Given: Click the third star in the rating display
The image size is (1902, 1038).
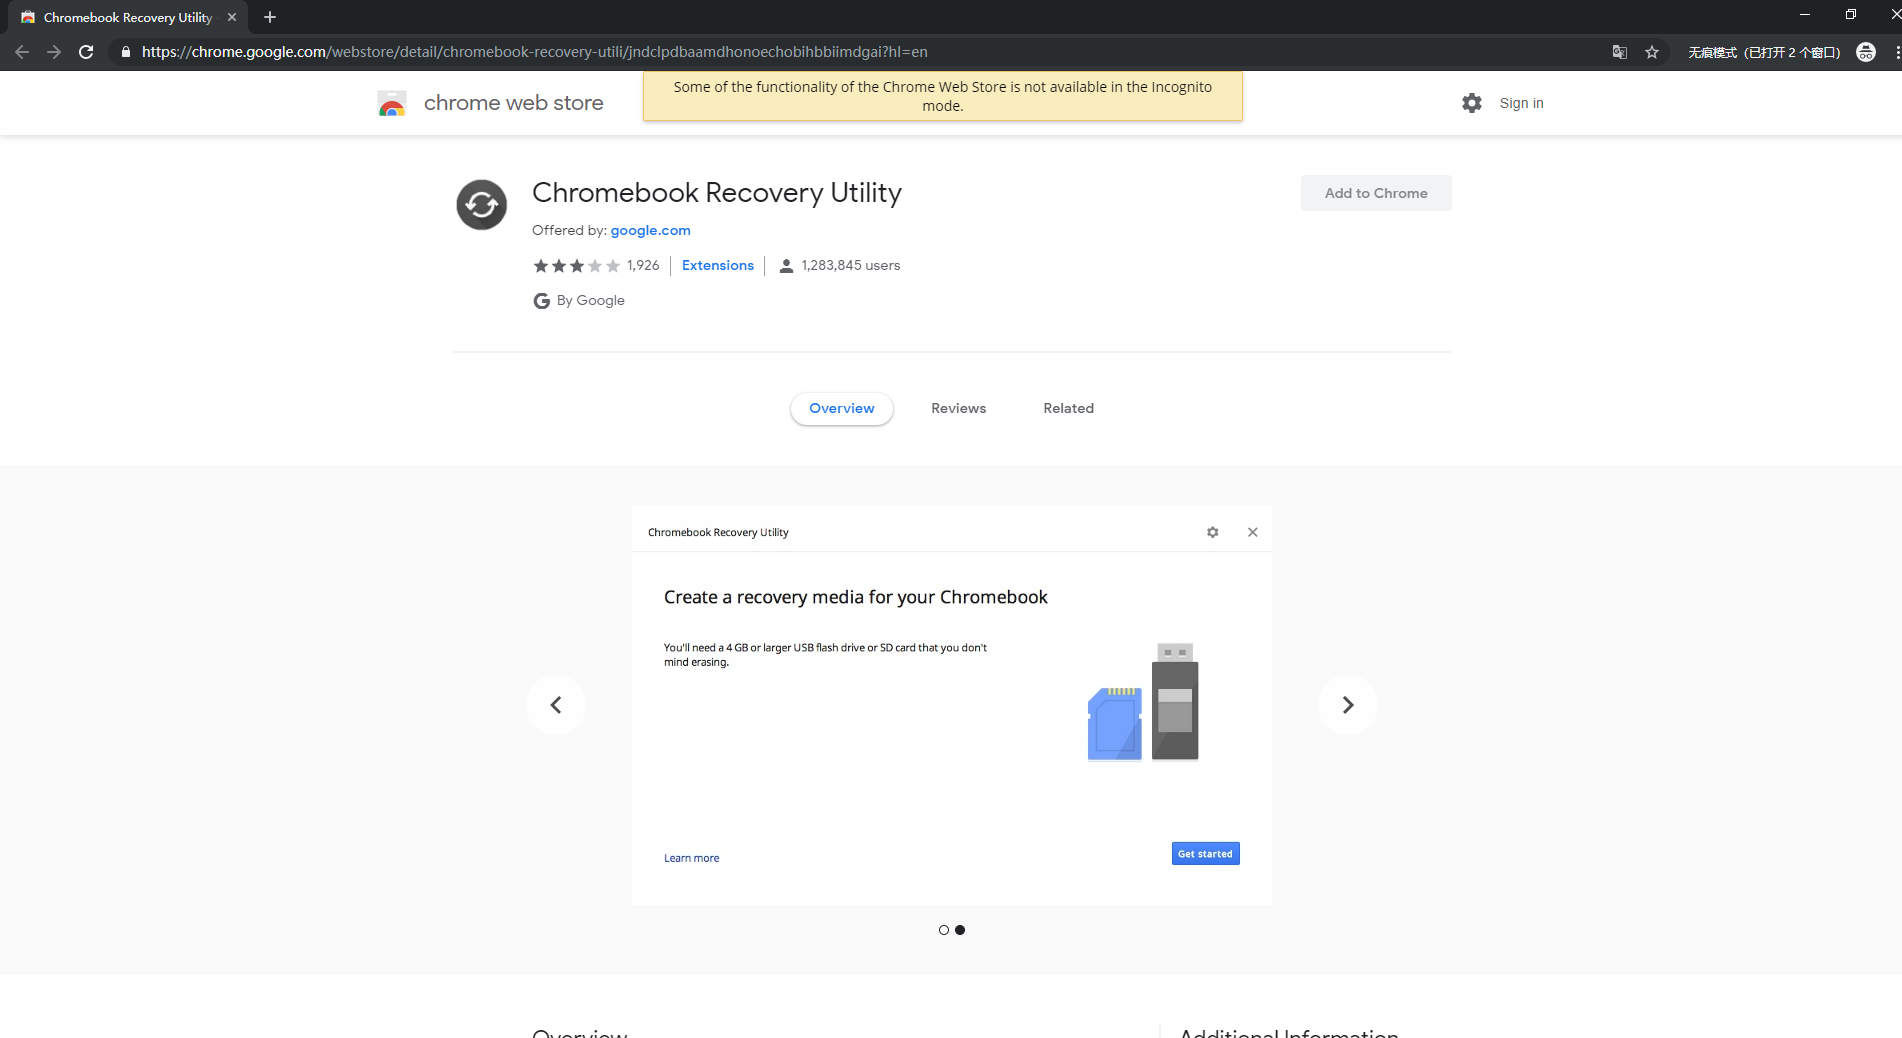Looking at the screenshot, I should pos(577,265).
